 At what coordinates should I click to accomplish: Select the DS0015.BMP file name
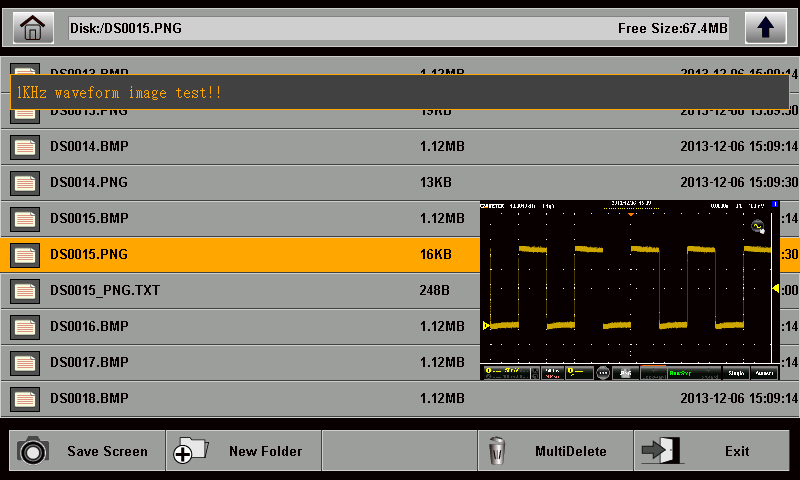click(x=89, y=218)
